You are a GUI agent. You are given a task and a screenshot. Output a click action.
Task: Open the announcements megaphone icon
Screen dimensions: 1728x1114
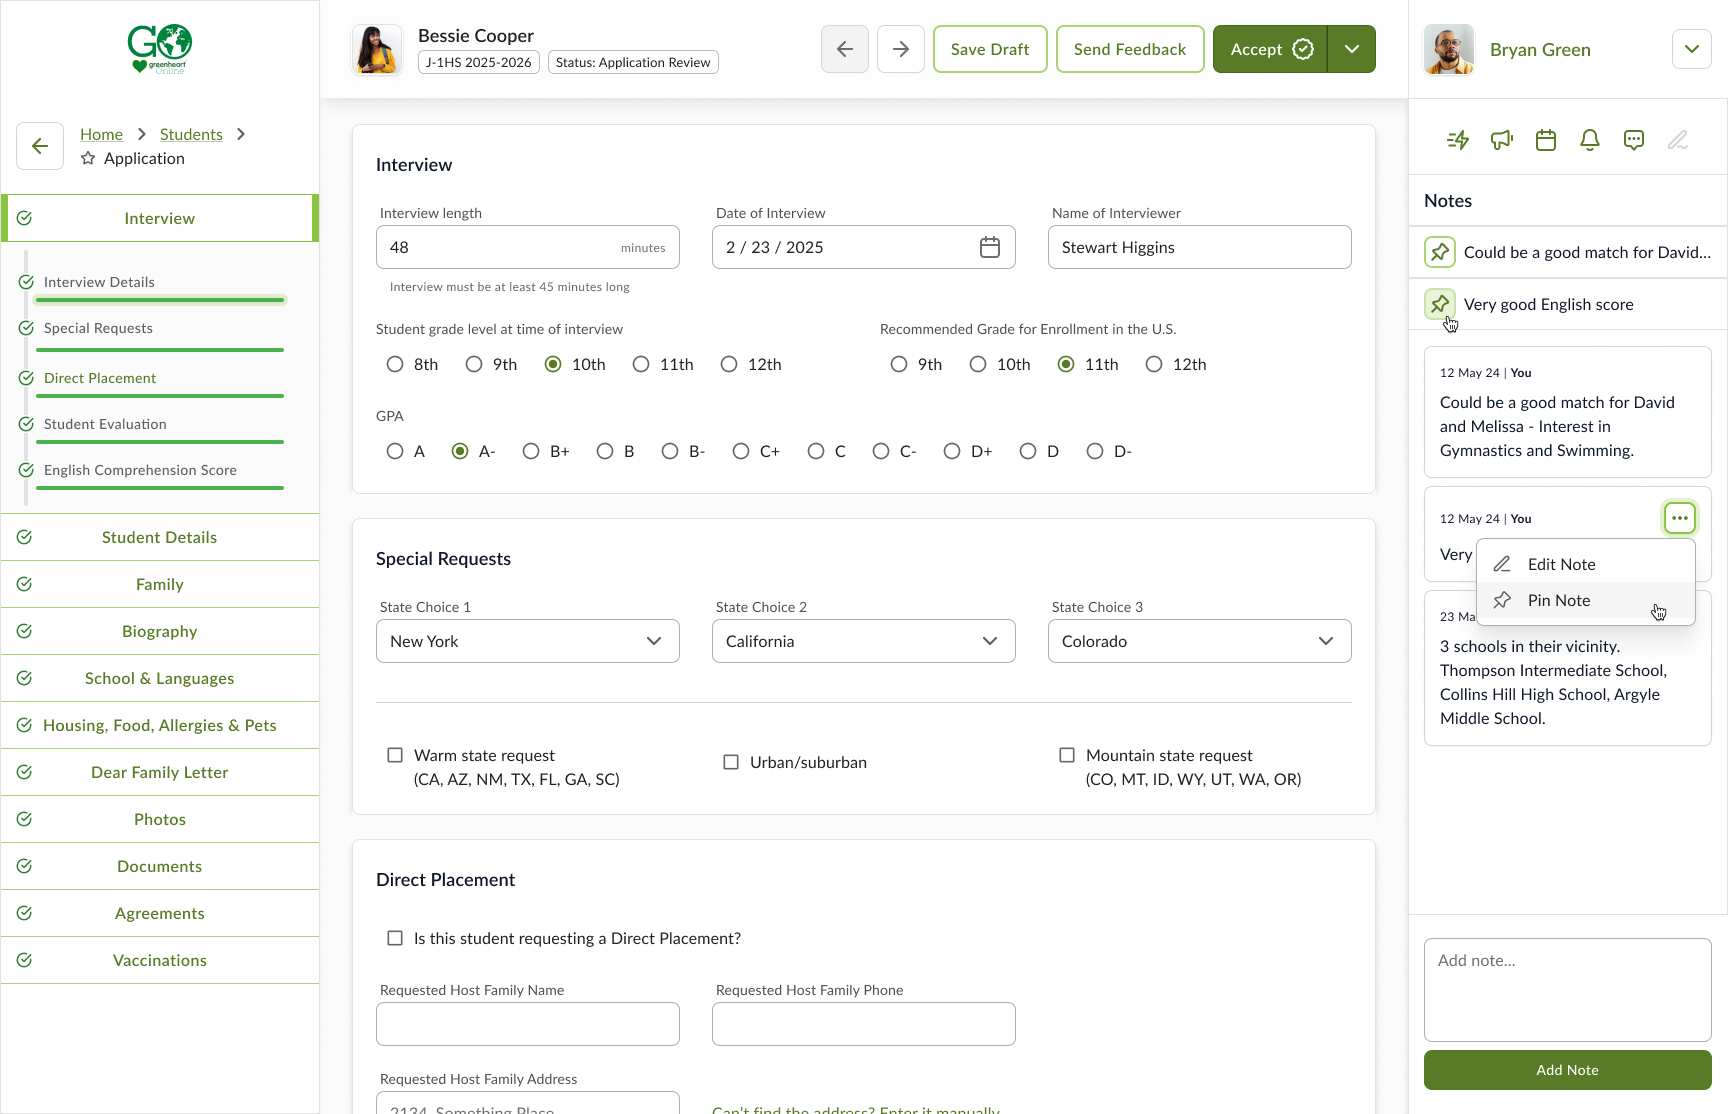tap(1502, 140)
